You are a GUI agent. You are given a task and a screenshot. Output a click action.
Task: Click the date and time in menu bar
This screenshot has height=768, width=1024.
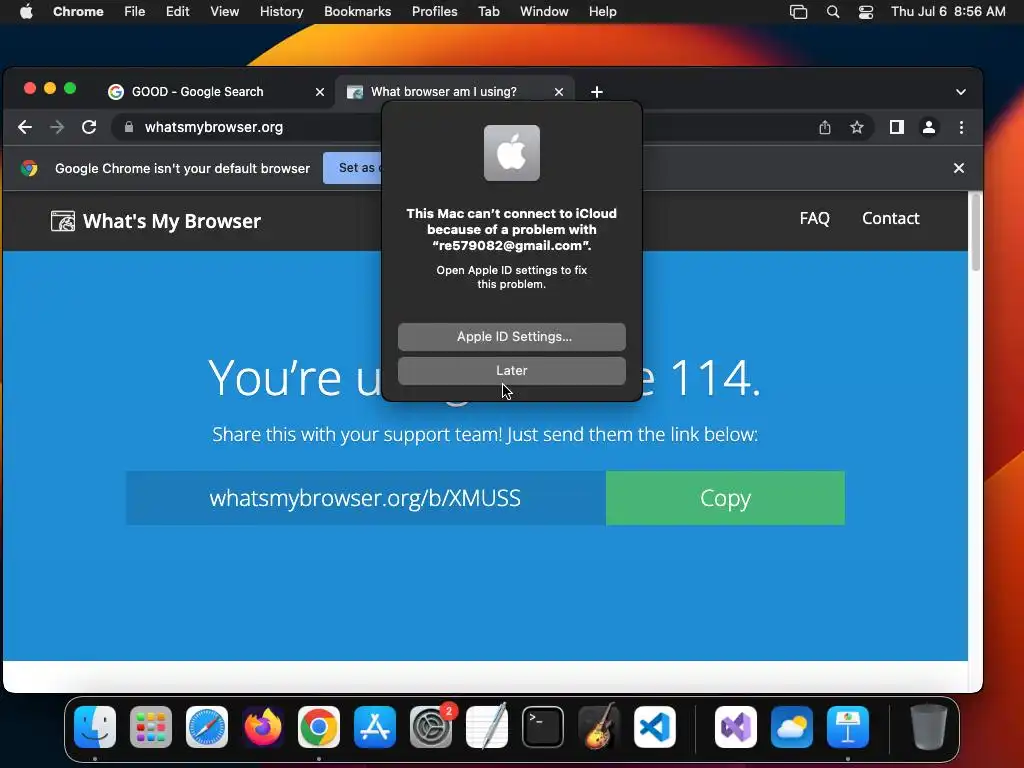948,12
